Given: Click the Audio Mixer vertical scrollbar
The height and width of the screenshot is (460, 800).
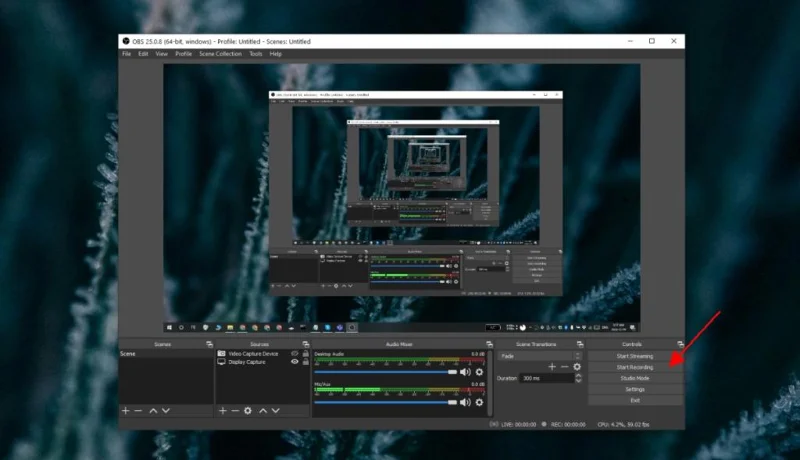Looking at the screenshot, I should pyautogui.click(x=490, y=382).
